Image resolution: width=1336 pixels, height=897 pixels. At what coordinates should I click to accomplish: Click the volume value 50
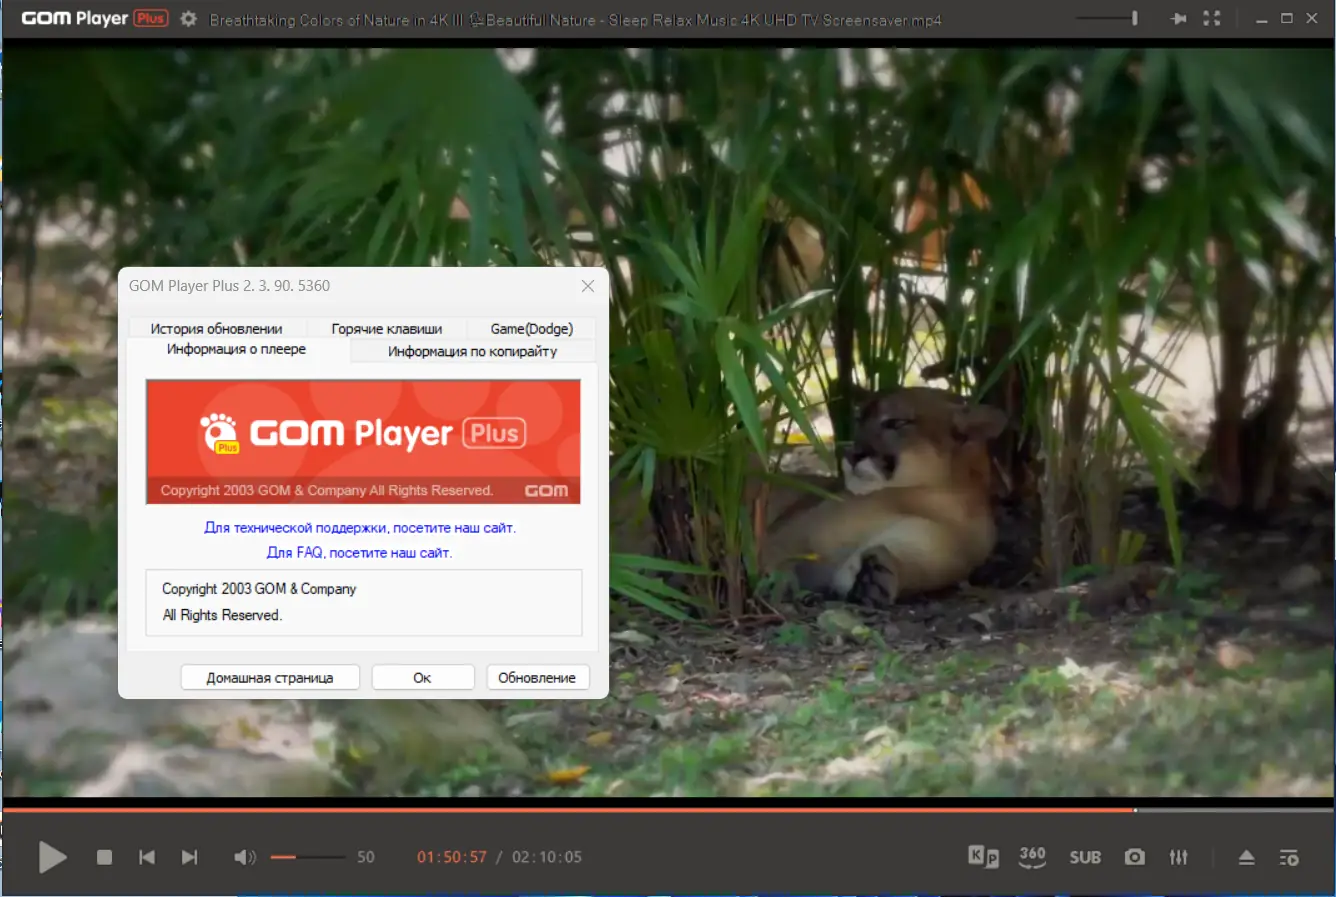(x=366, y=857)
